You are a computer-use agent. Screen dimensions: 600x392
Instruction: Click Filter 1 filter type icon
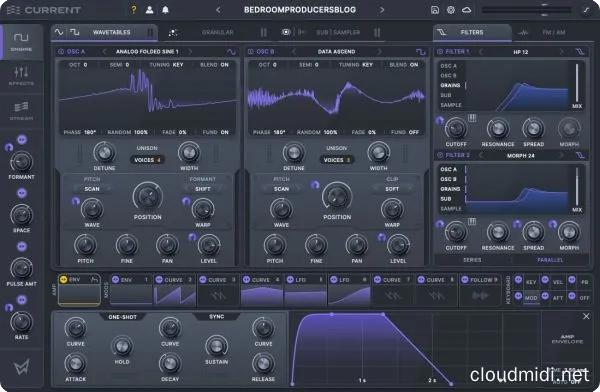click(x=580, y=51)
